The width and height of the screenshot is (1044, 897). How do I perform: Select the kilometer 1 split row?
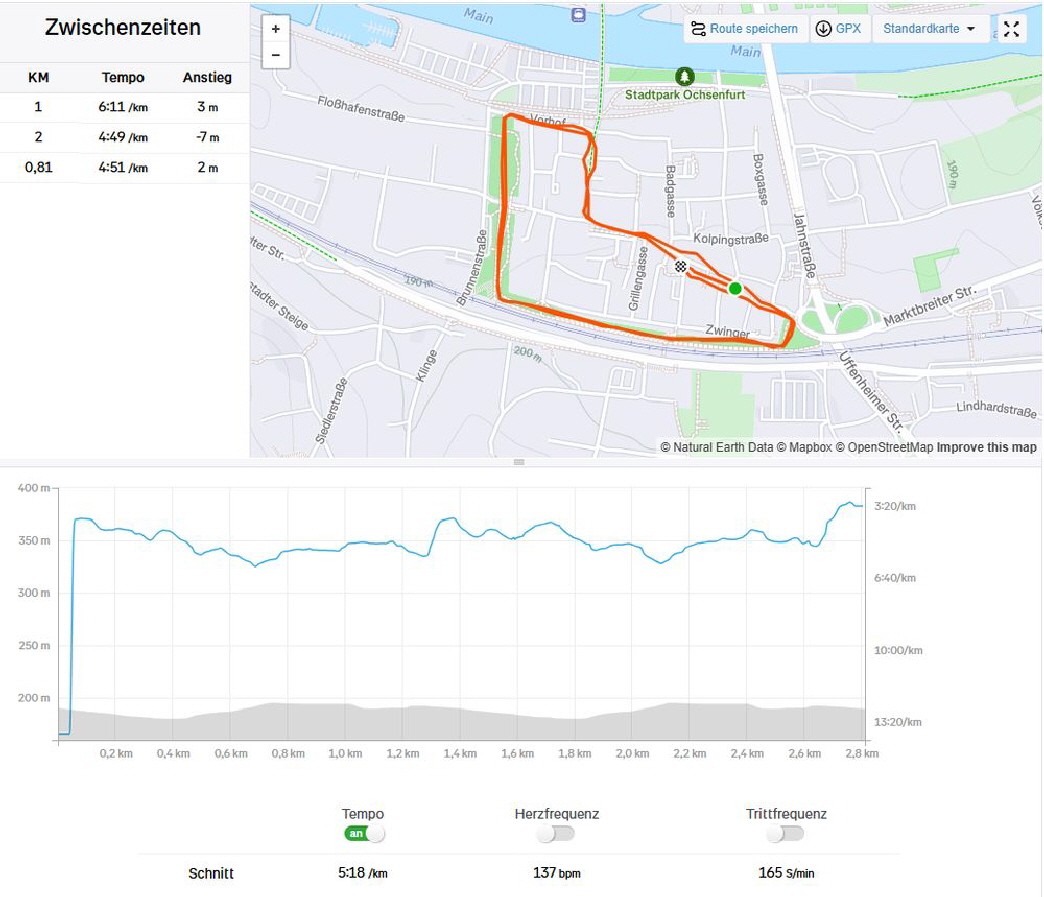pos(124,106)
